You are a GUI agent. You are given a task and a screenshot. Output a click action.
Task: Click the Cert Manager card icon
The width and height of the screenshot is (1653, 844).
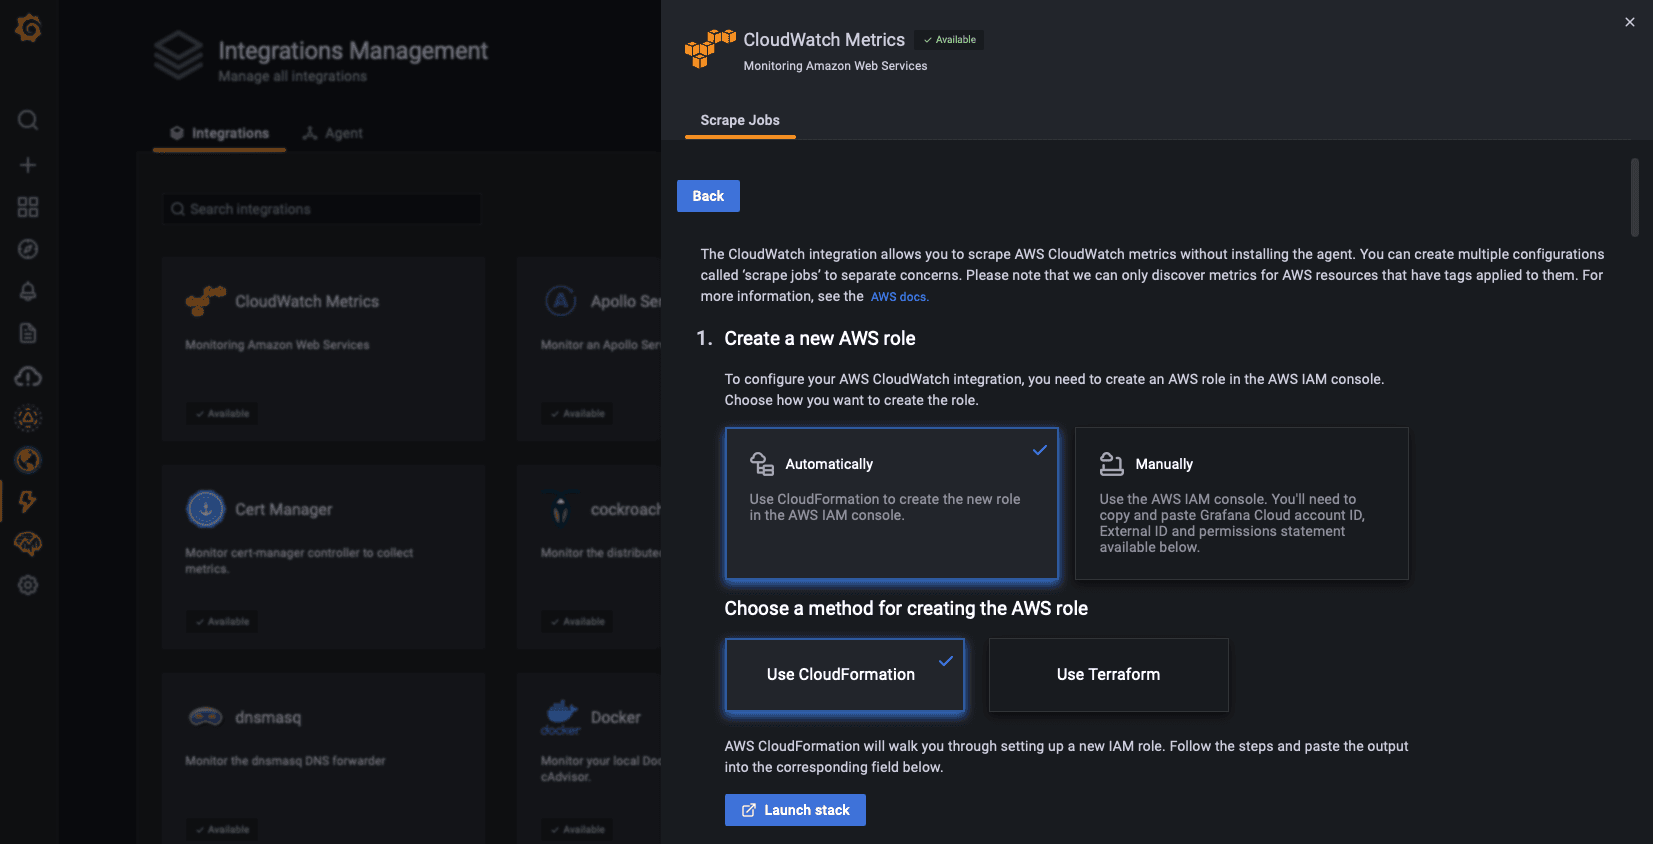pyautogui.click(x=206, y=509)
